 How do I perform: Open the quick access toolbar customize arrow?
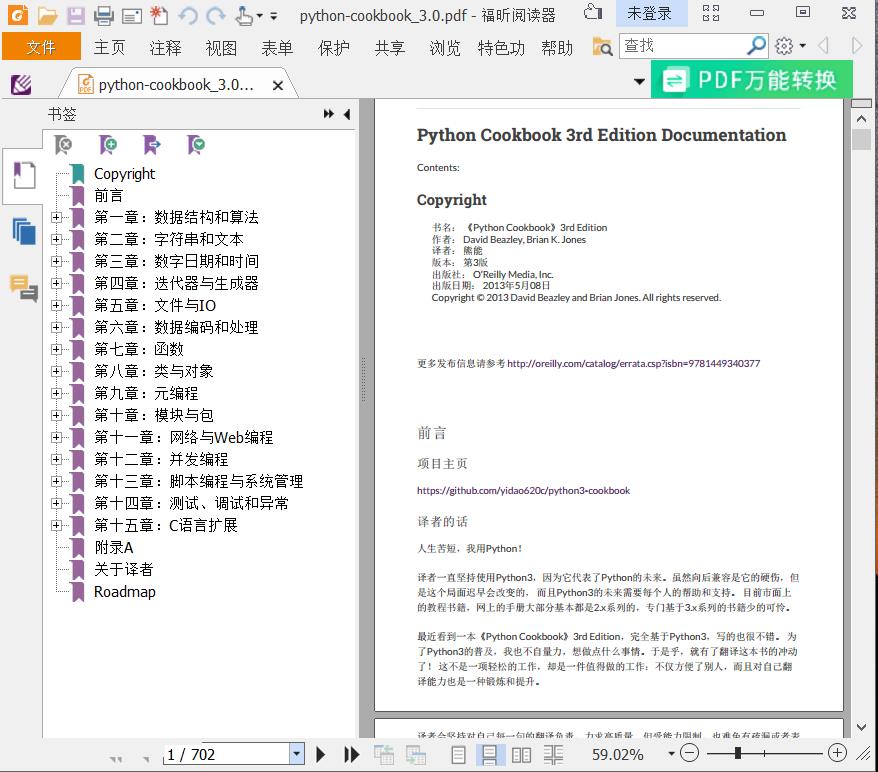coord(274,16)
